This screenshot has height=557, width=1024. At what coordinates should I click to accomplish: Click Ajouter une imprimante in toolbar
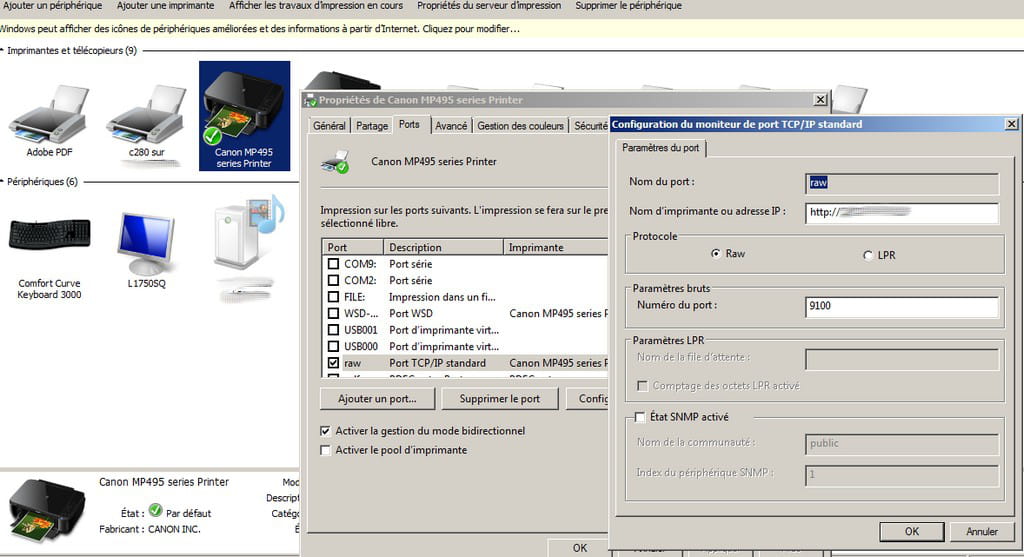coord(165,5)
